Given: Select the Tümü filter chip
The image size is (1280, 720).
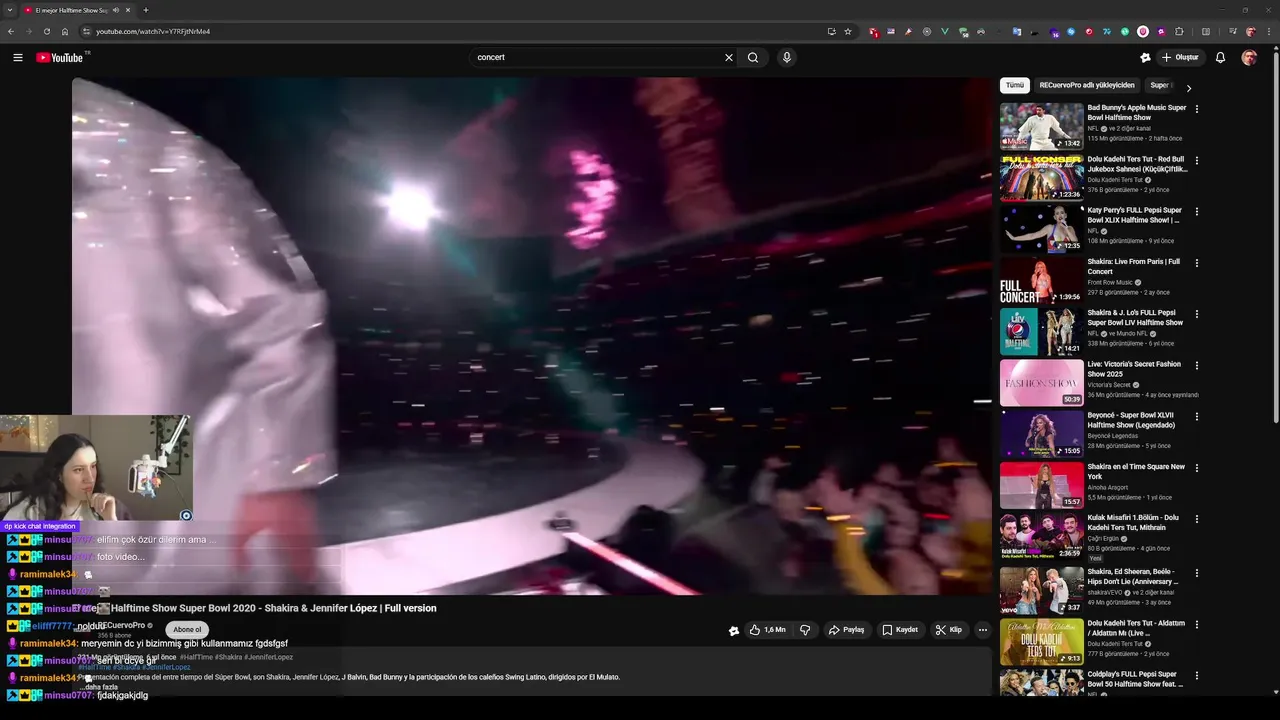Looking at the screenshot, I should [1015, 85].
